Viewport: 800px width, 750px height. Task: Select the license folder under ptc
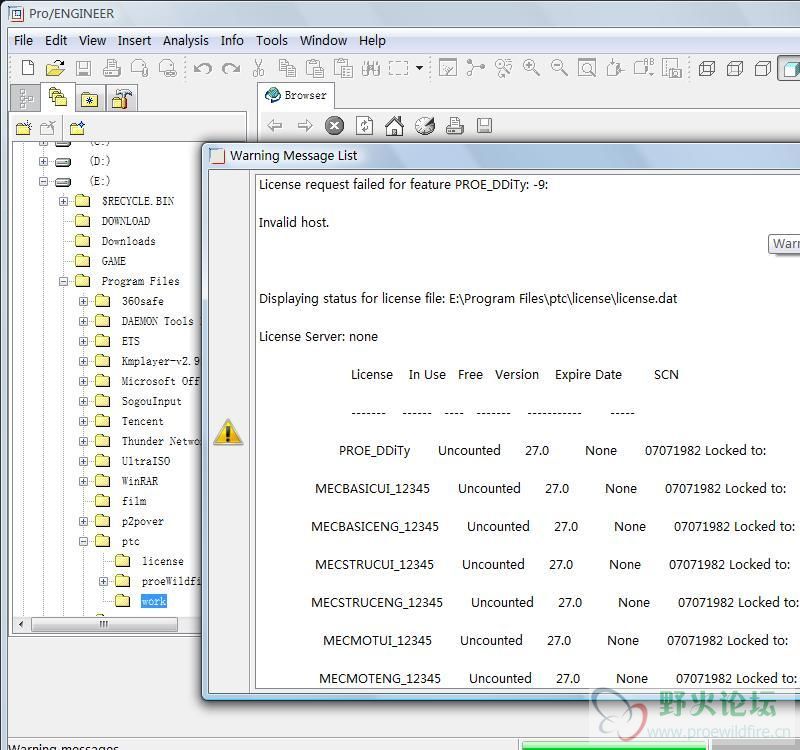[x=163, y=561]
